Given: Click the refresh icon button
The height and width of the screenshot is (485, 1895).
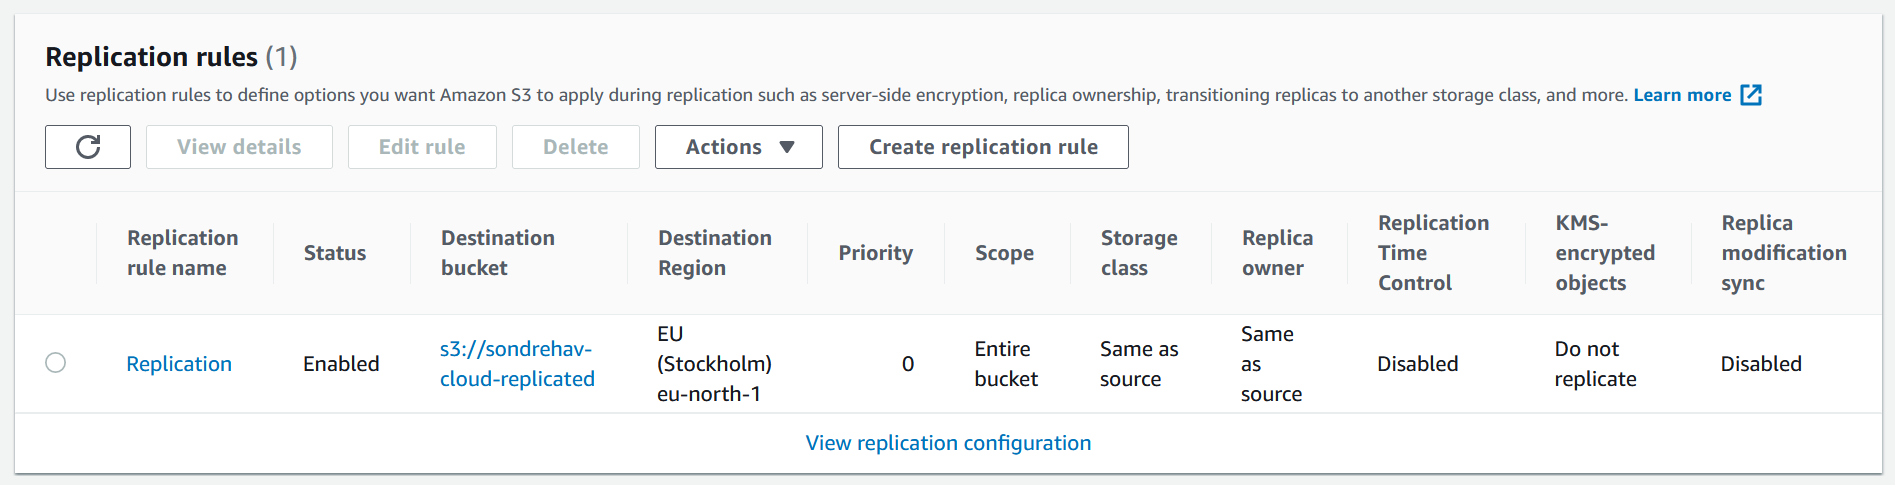Looking at the screenshot, I should [88, 147].
